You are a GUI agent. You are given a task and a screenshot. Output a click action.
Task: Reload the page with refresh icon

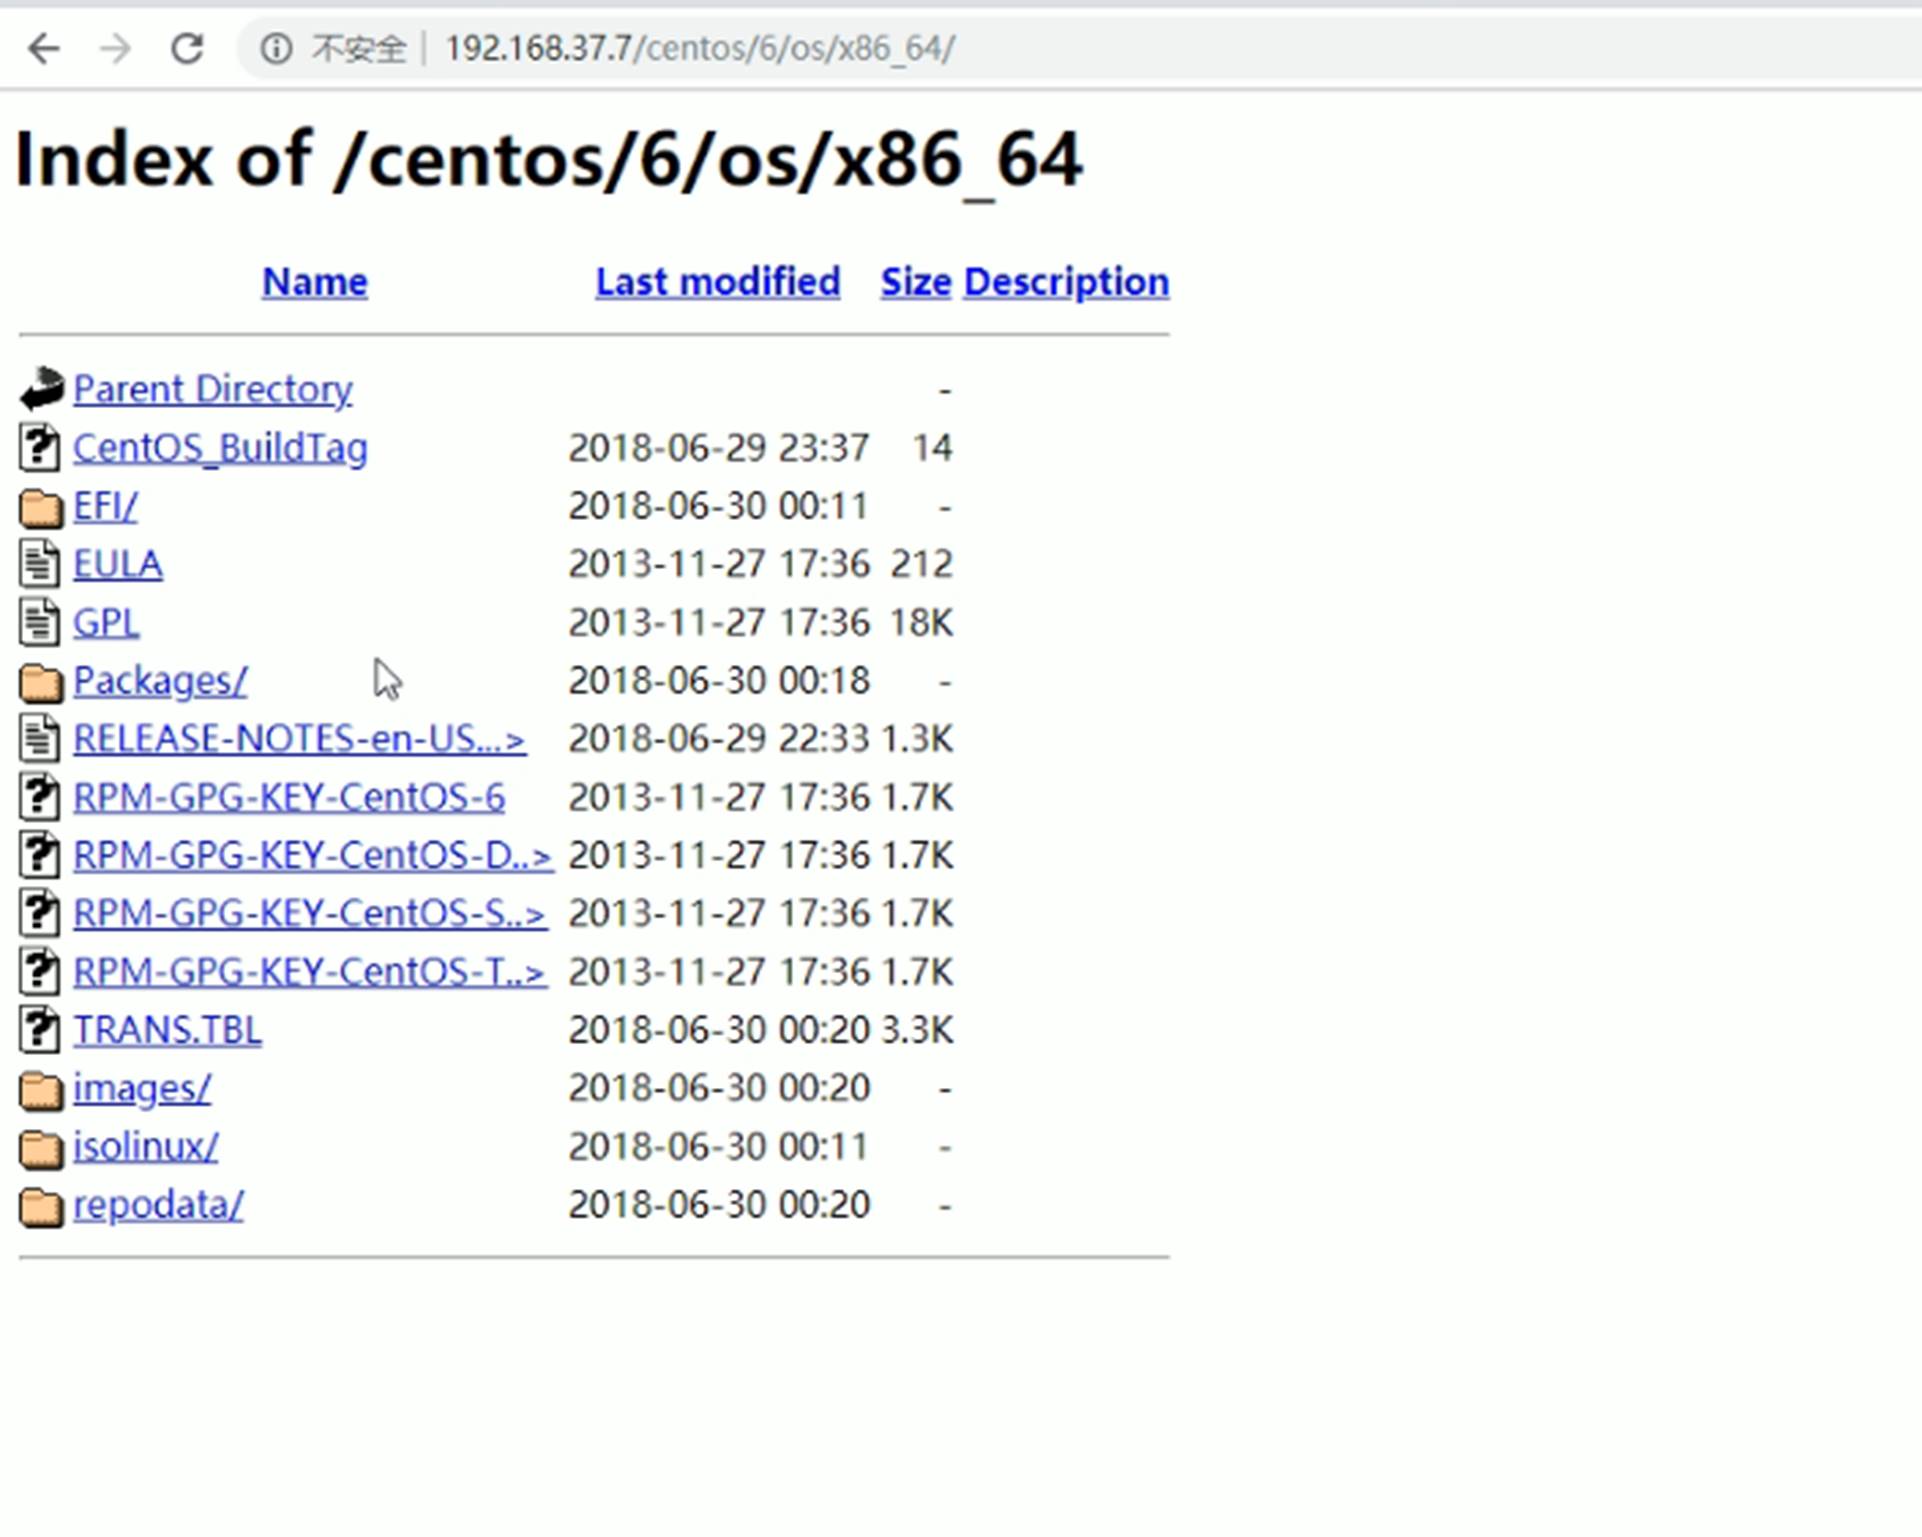tap(187, 48)
